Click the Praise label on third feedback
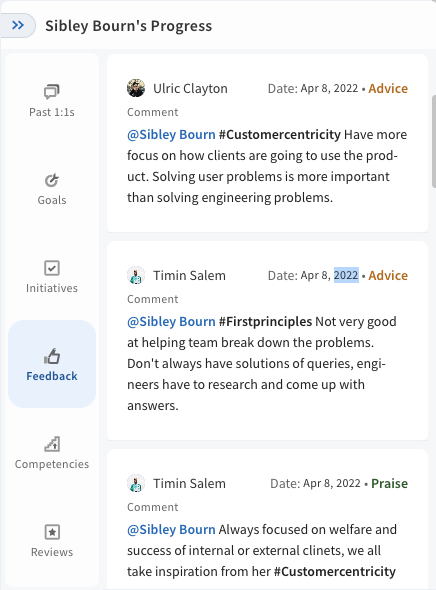The height and width of the screenshot is (590, 436). tap(389, 483)
